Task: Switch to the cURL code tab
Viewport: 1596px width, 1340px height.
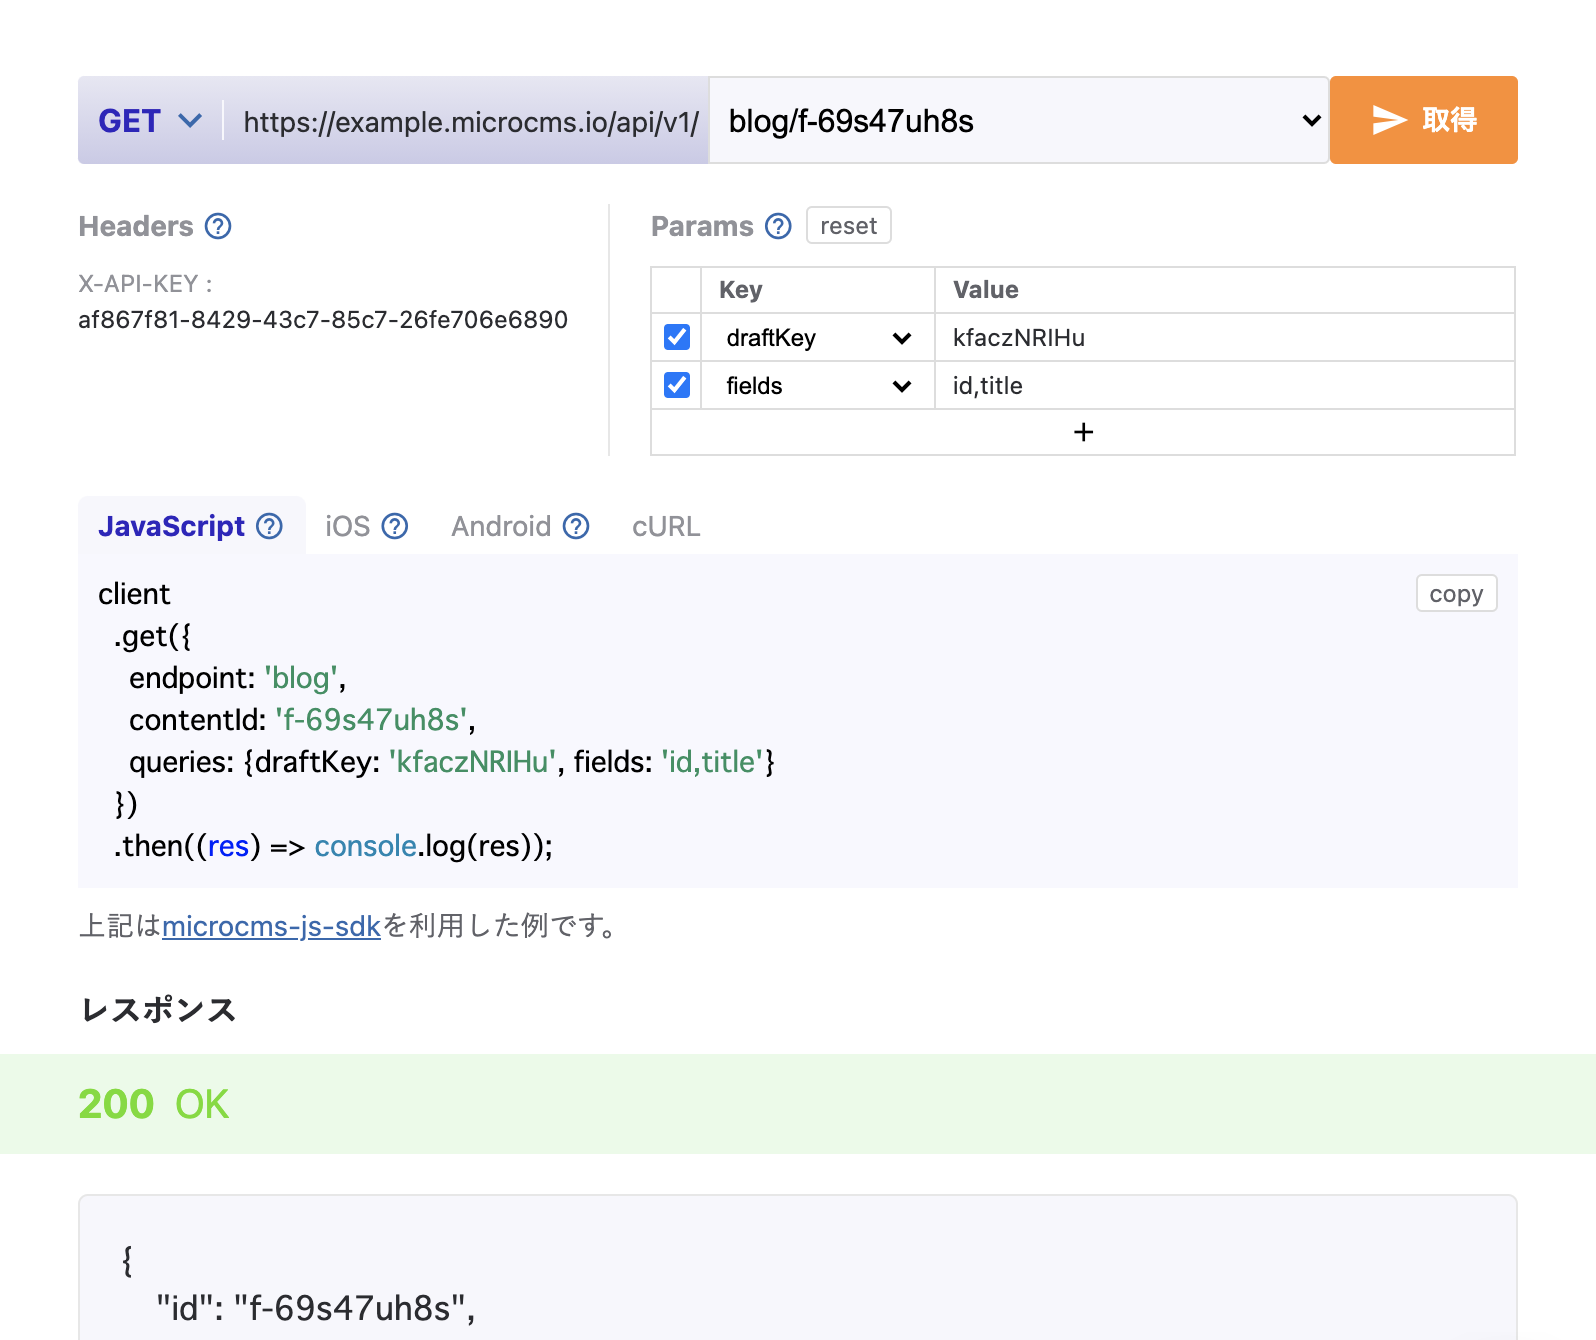Action: click(666, 527)
